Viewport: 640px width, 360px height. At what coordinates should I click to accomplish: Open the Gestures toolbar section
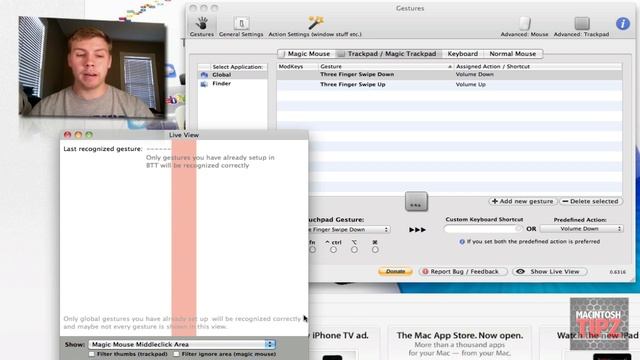tap(202, 27)
